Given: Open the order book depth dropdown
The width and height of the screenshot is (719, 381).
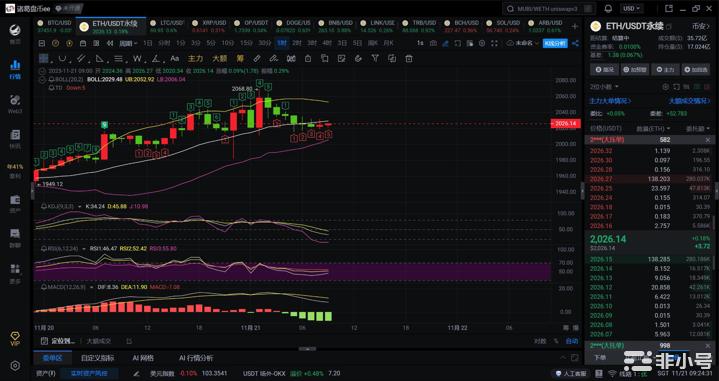Looking at the screenshot, I should pyautogui.click(x=604, y=87).
